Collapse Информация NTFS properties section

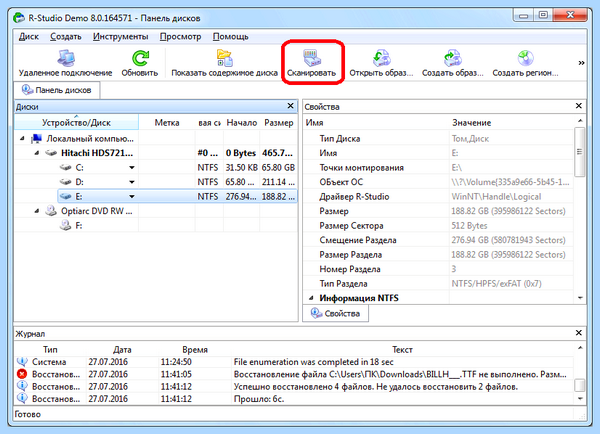tap(311, 298)
